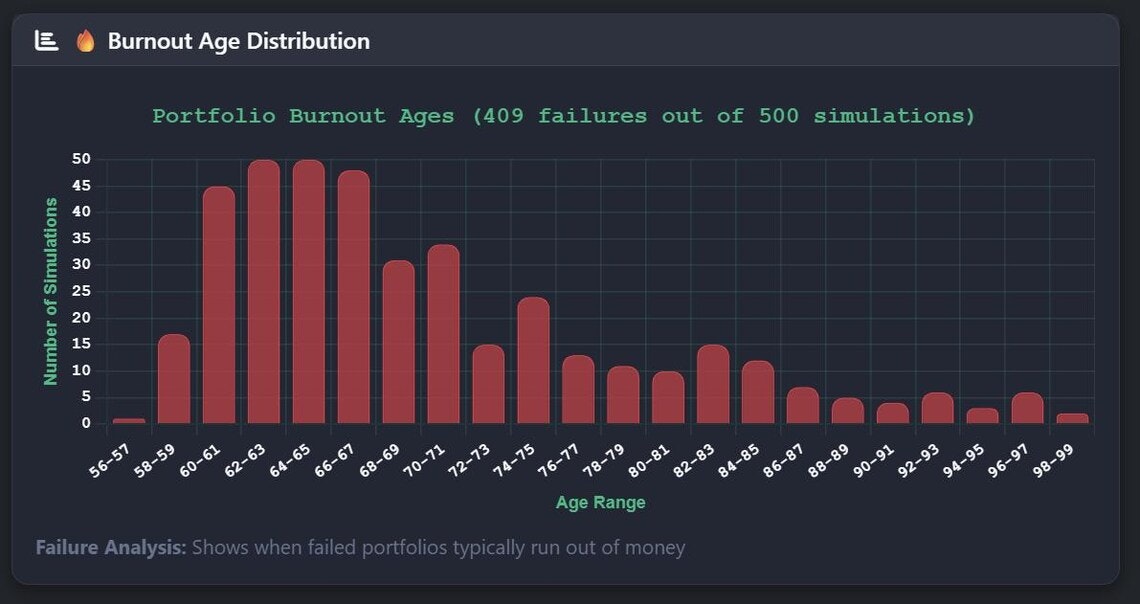
Task: Select the 64-65 age bar
Action: pyautogui.click(x=309, y=291)
